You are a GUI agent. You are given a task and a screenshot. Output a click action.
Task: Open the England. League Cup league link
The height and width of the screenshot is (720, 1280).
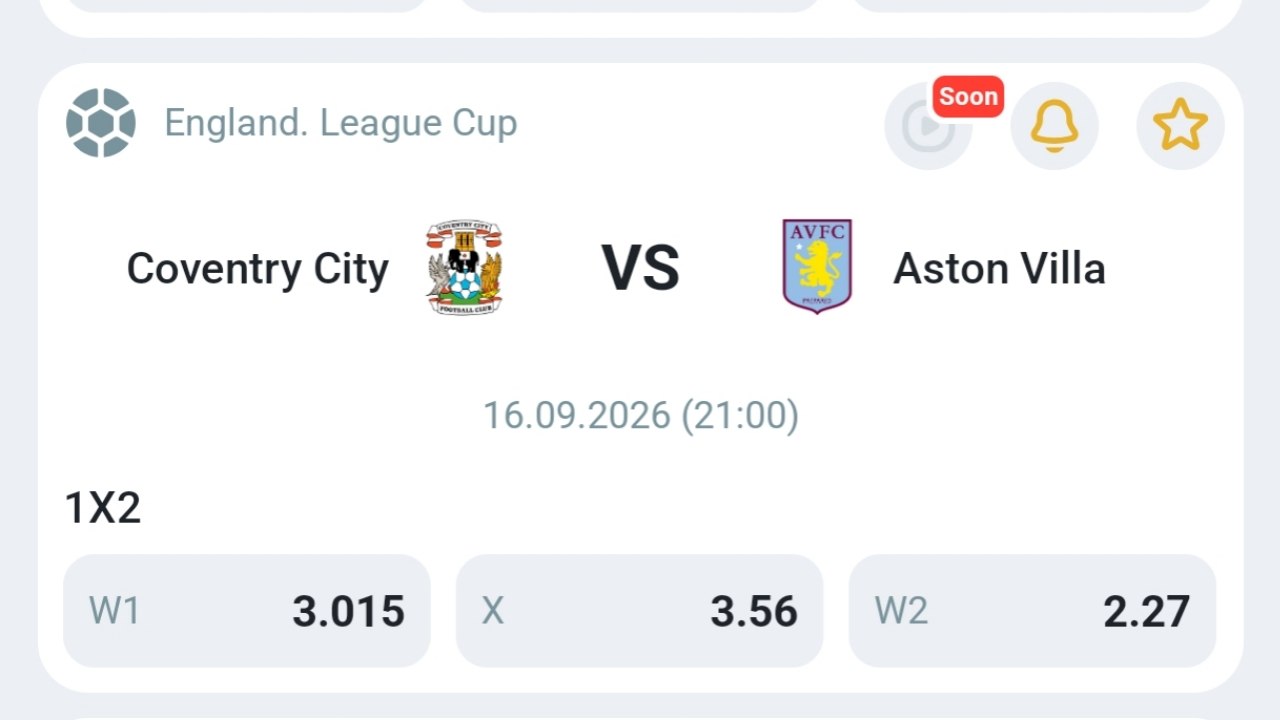click(x=341, y=123)
